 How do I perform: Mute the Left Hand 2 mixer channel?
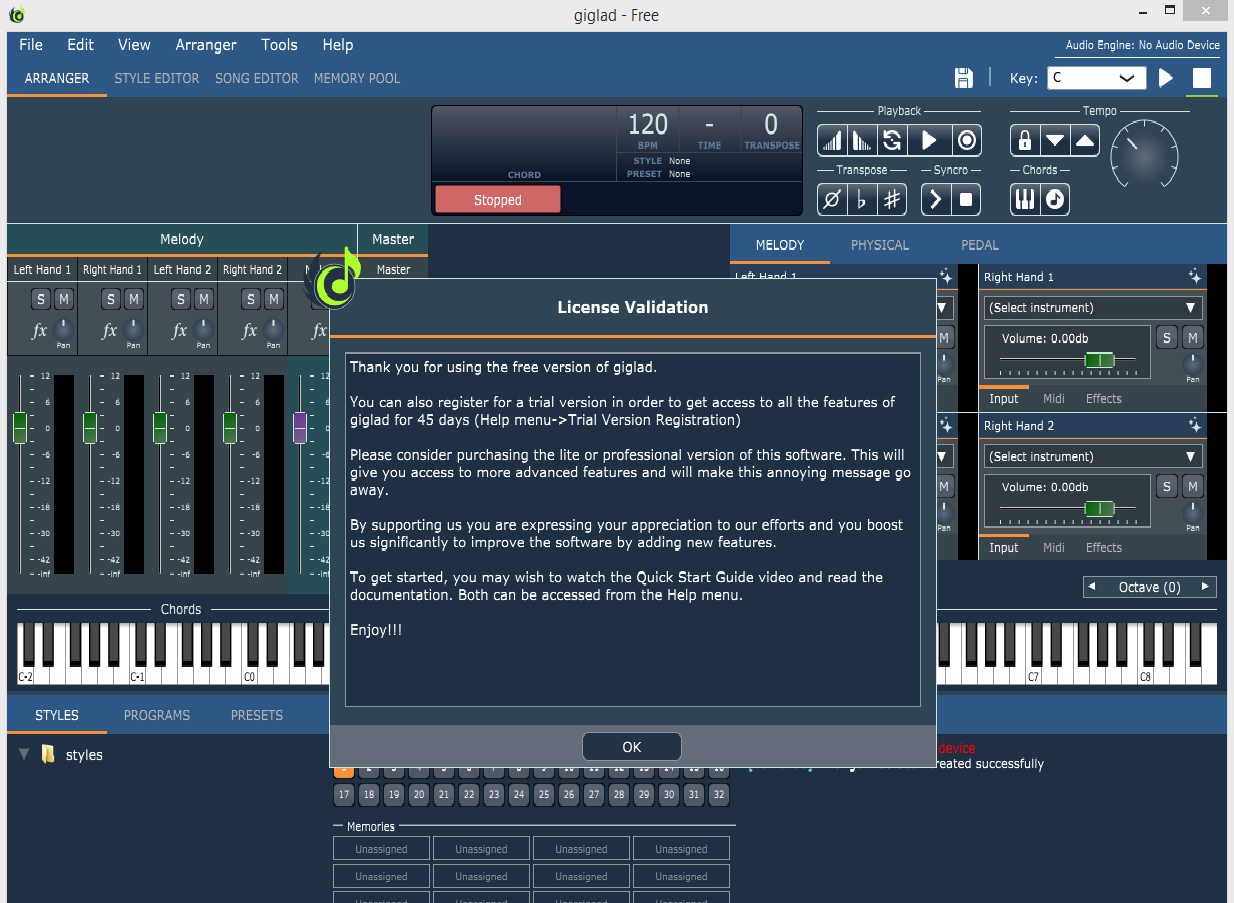[204, 299]
